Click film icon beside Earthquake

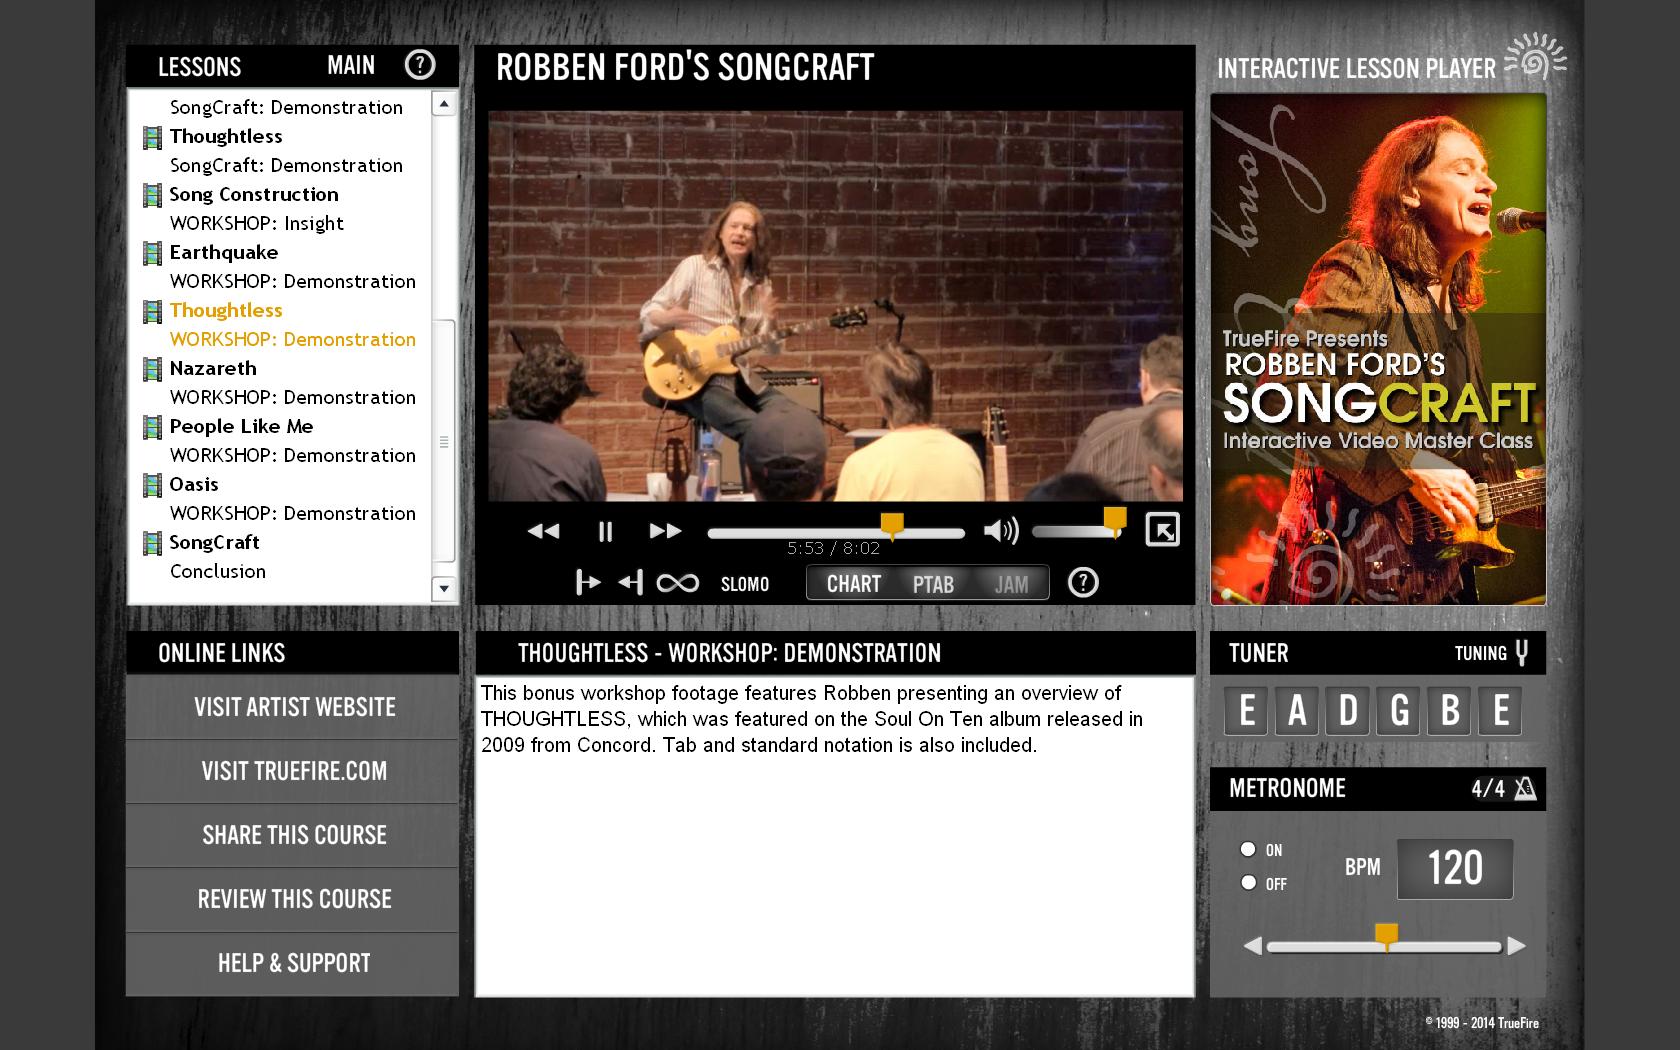[152, 254]
